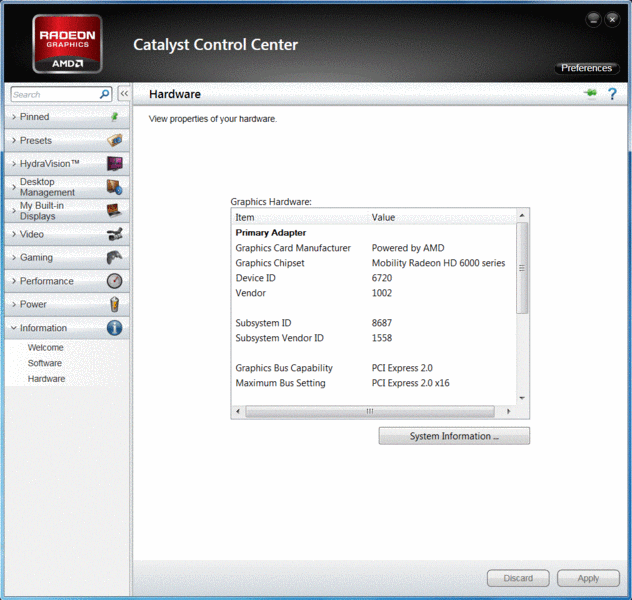Pin the Hardware page with the green pin icon
The height and width of the screenshot is (600, 632).
coord(590,93)
